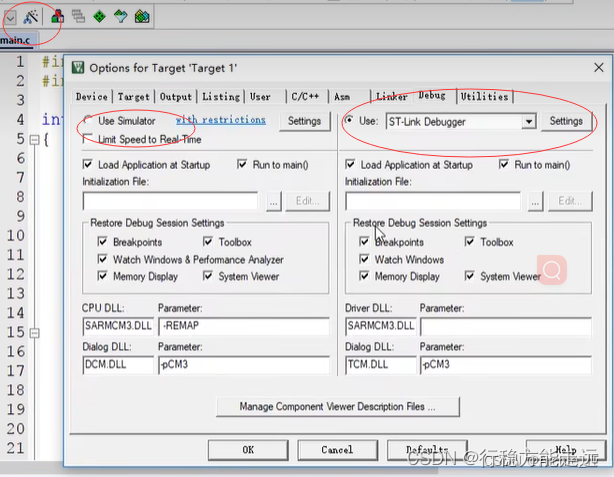The width and height of the screenshot is (614, 477).
Task: Click the CPU DLL Parameter field -REMAP
Action: click(x=244, y=326)
